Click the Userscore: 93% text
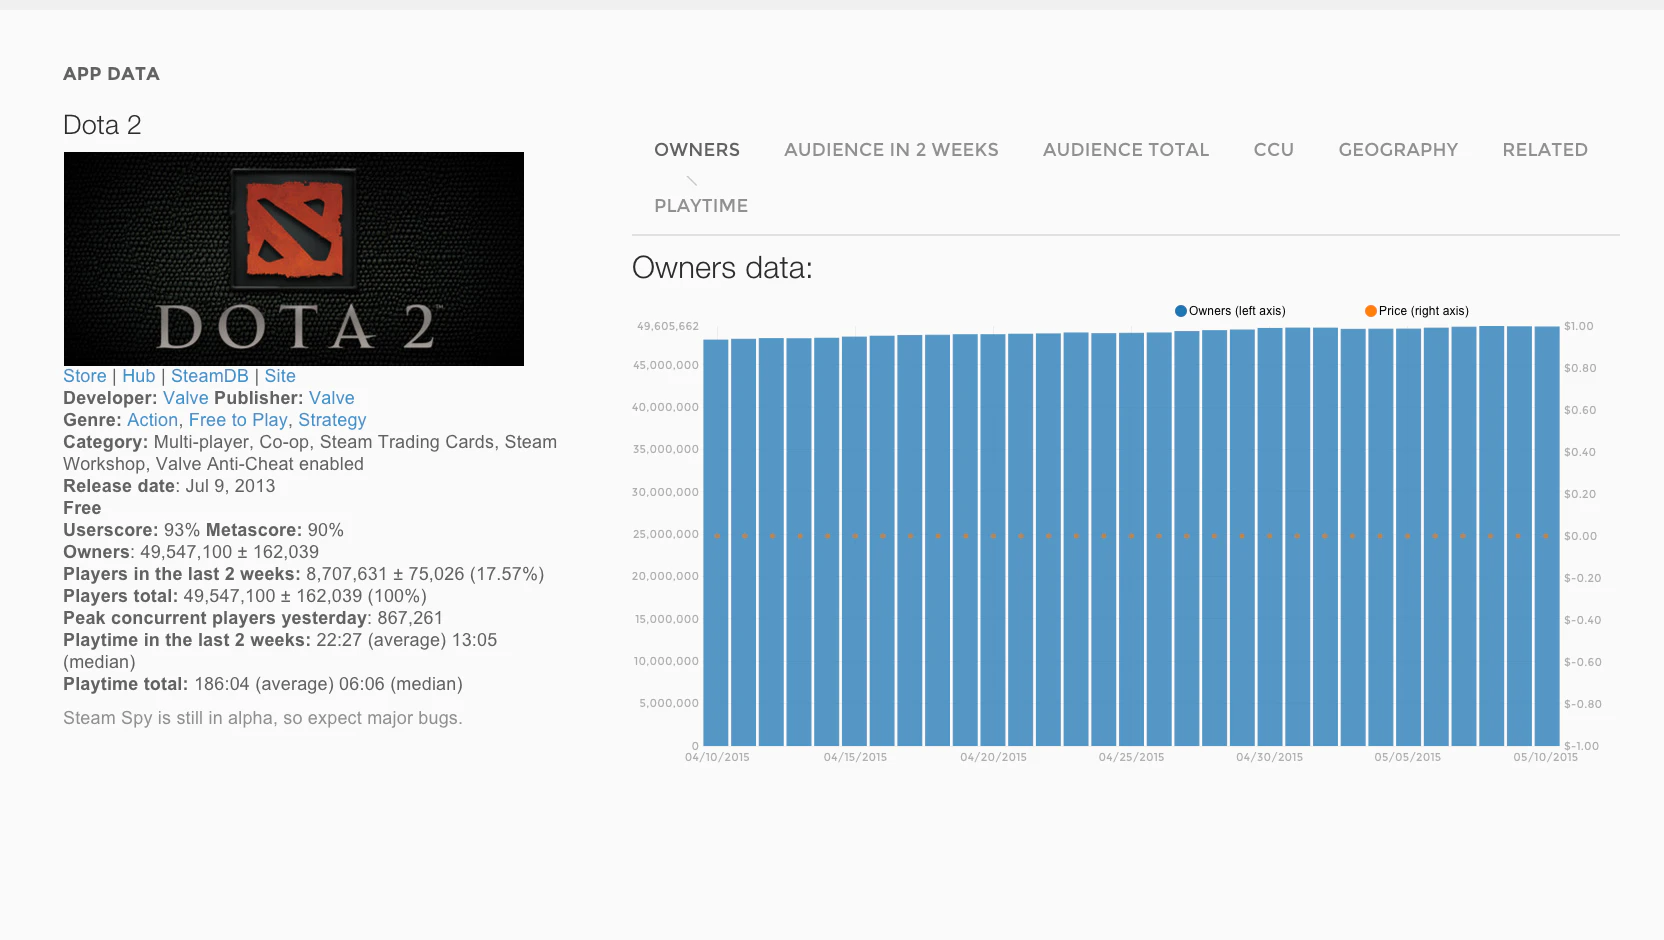1664x940 pixels. coord(131,530)
